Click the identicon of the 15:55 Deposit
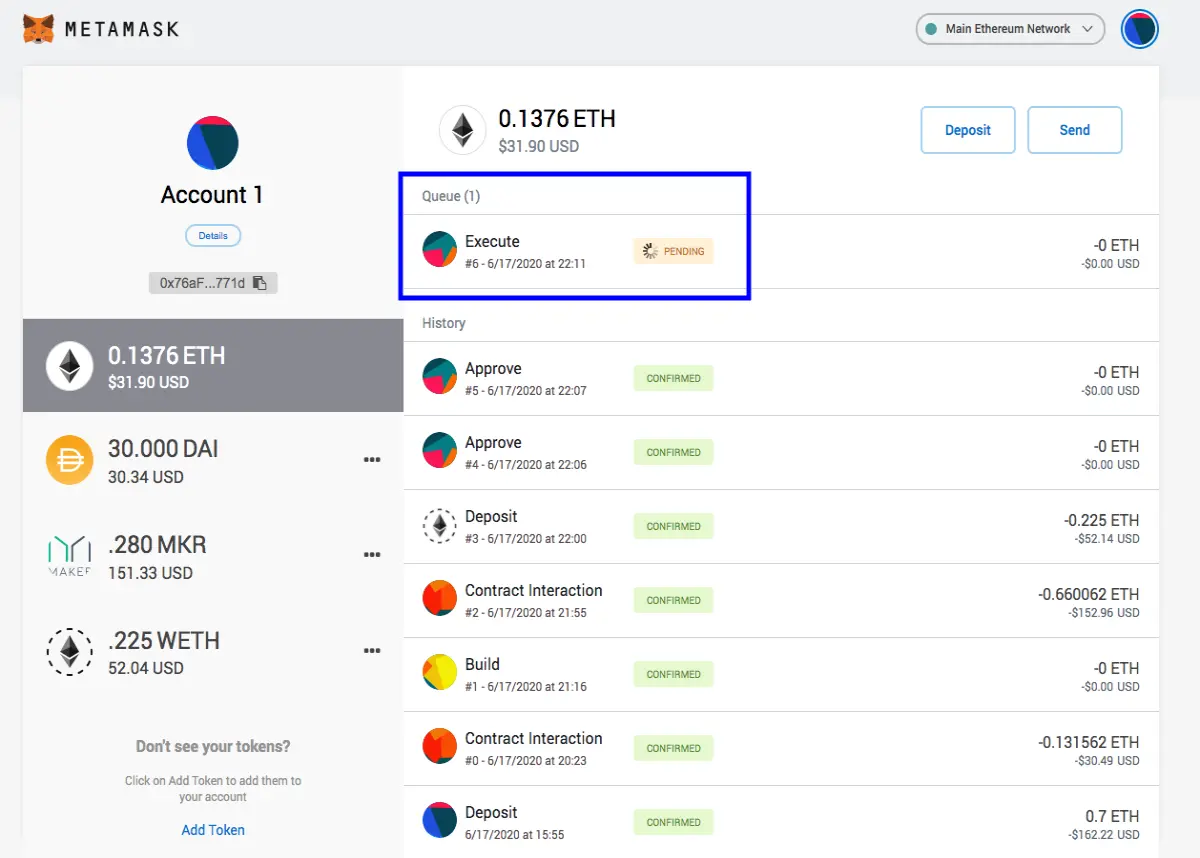1200x858 pixels. (440, 820)
